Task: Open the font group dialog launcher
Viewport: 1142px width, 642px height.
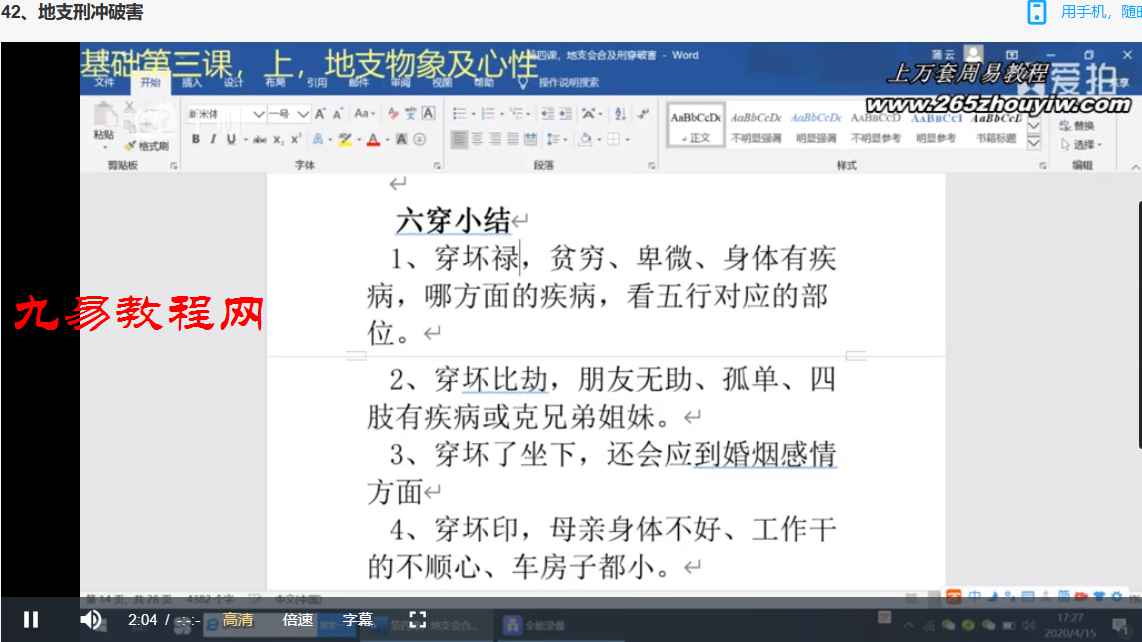Action: click(x=437, y=166)
